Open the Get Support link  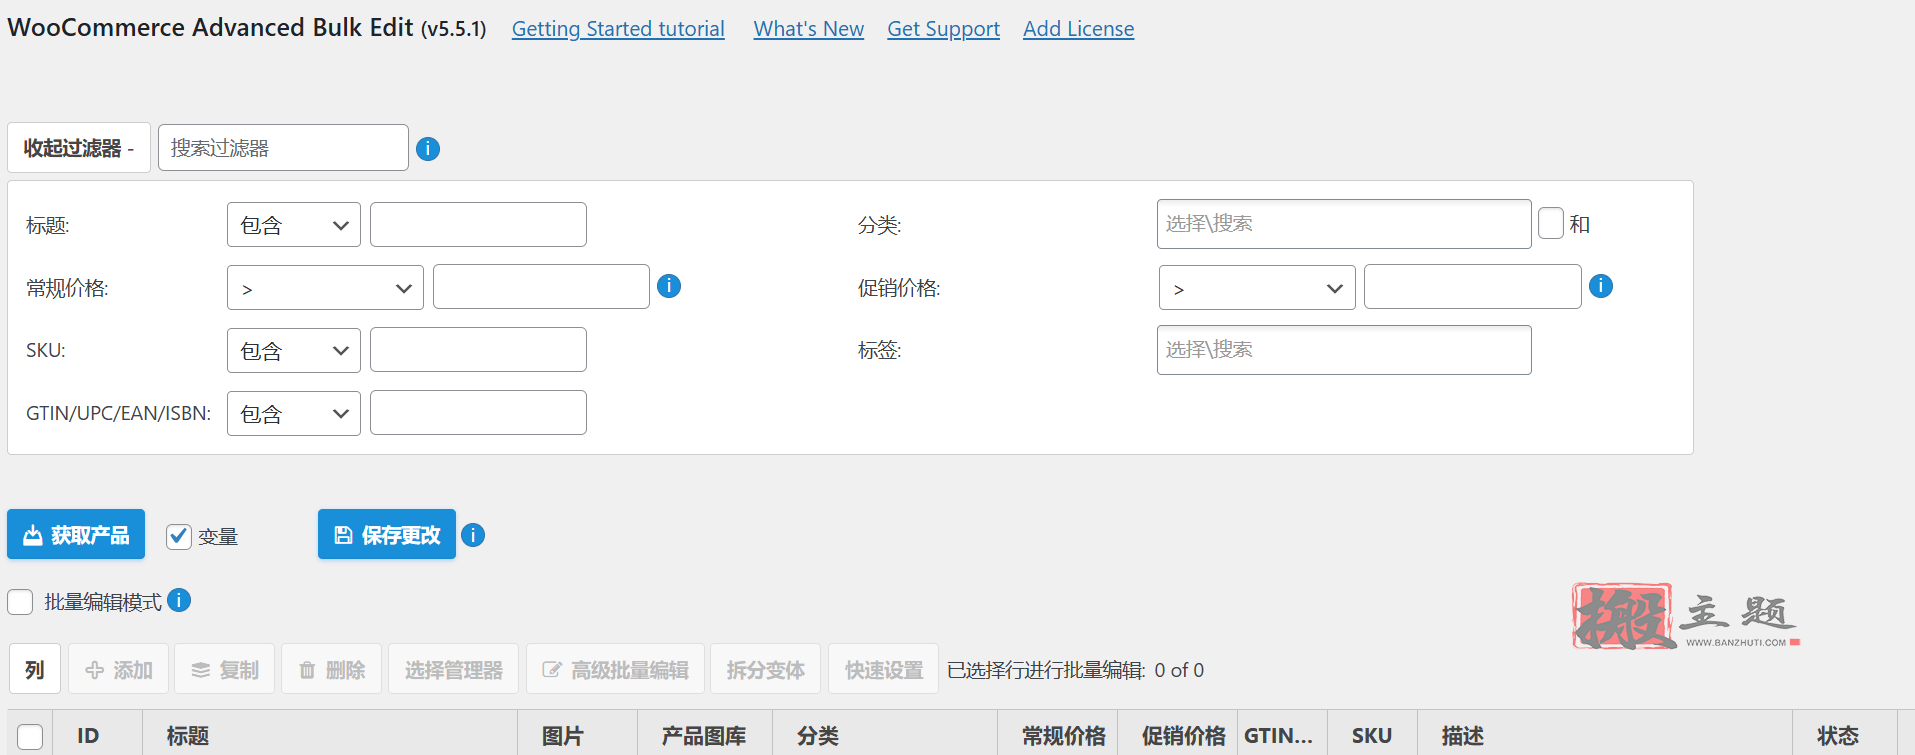943,29
